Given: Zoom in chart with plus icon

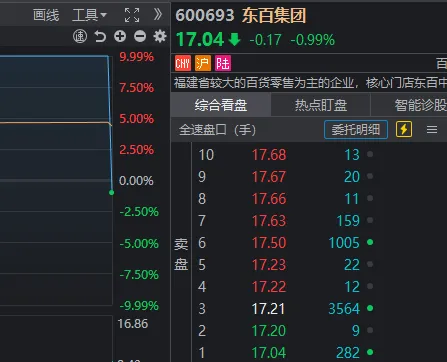Looking at the screenshot, I should [x=120, y=36].
